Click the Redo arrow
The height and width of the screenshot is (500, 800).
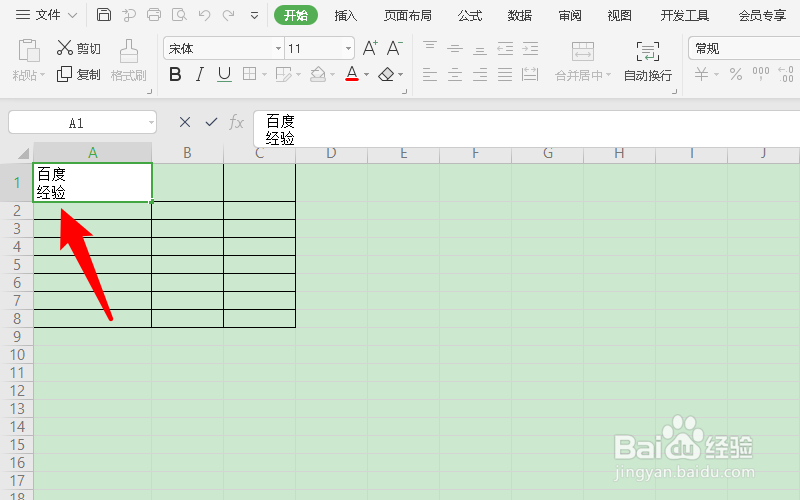[x=229, y=15]
